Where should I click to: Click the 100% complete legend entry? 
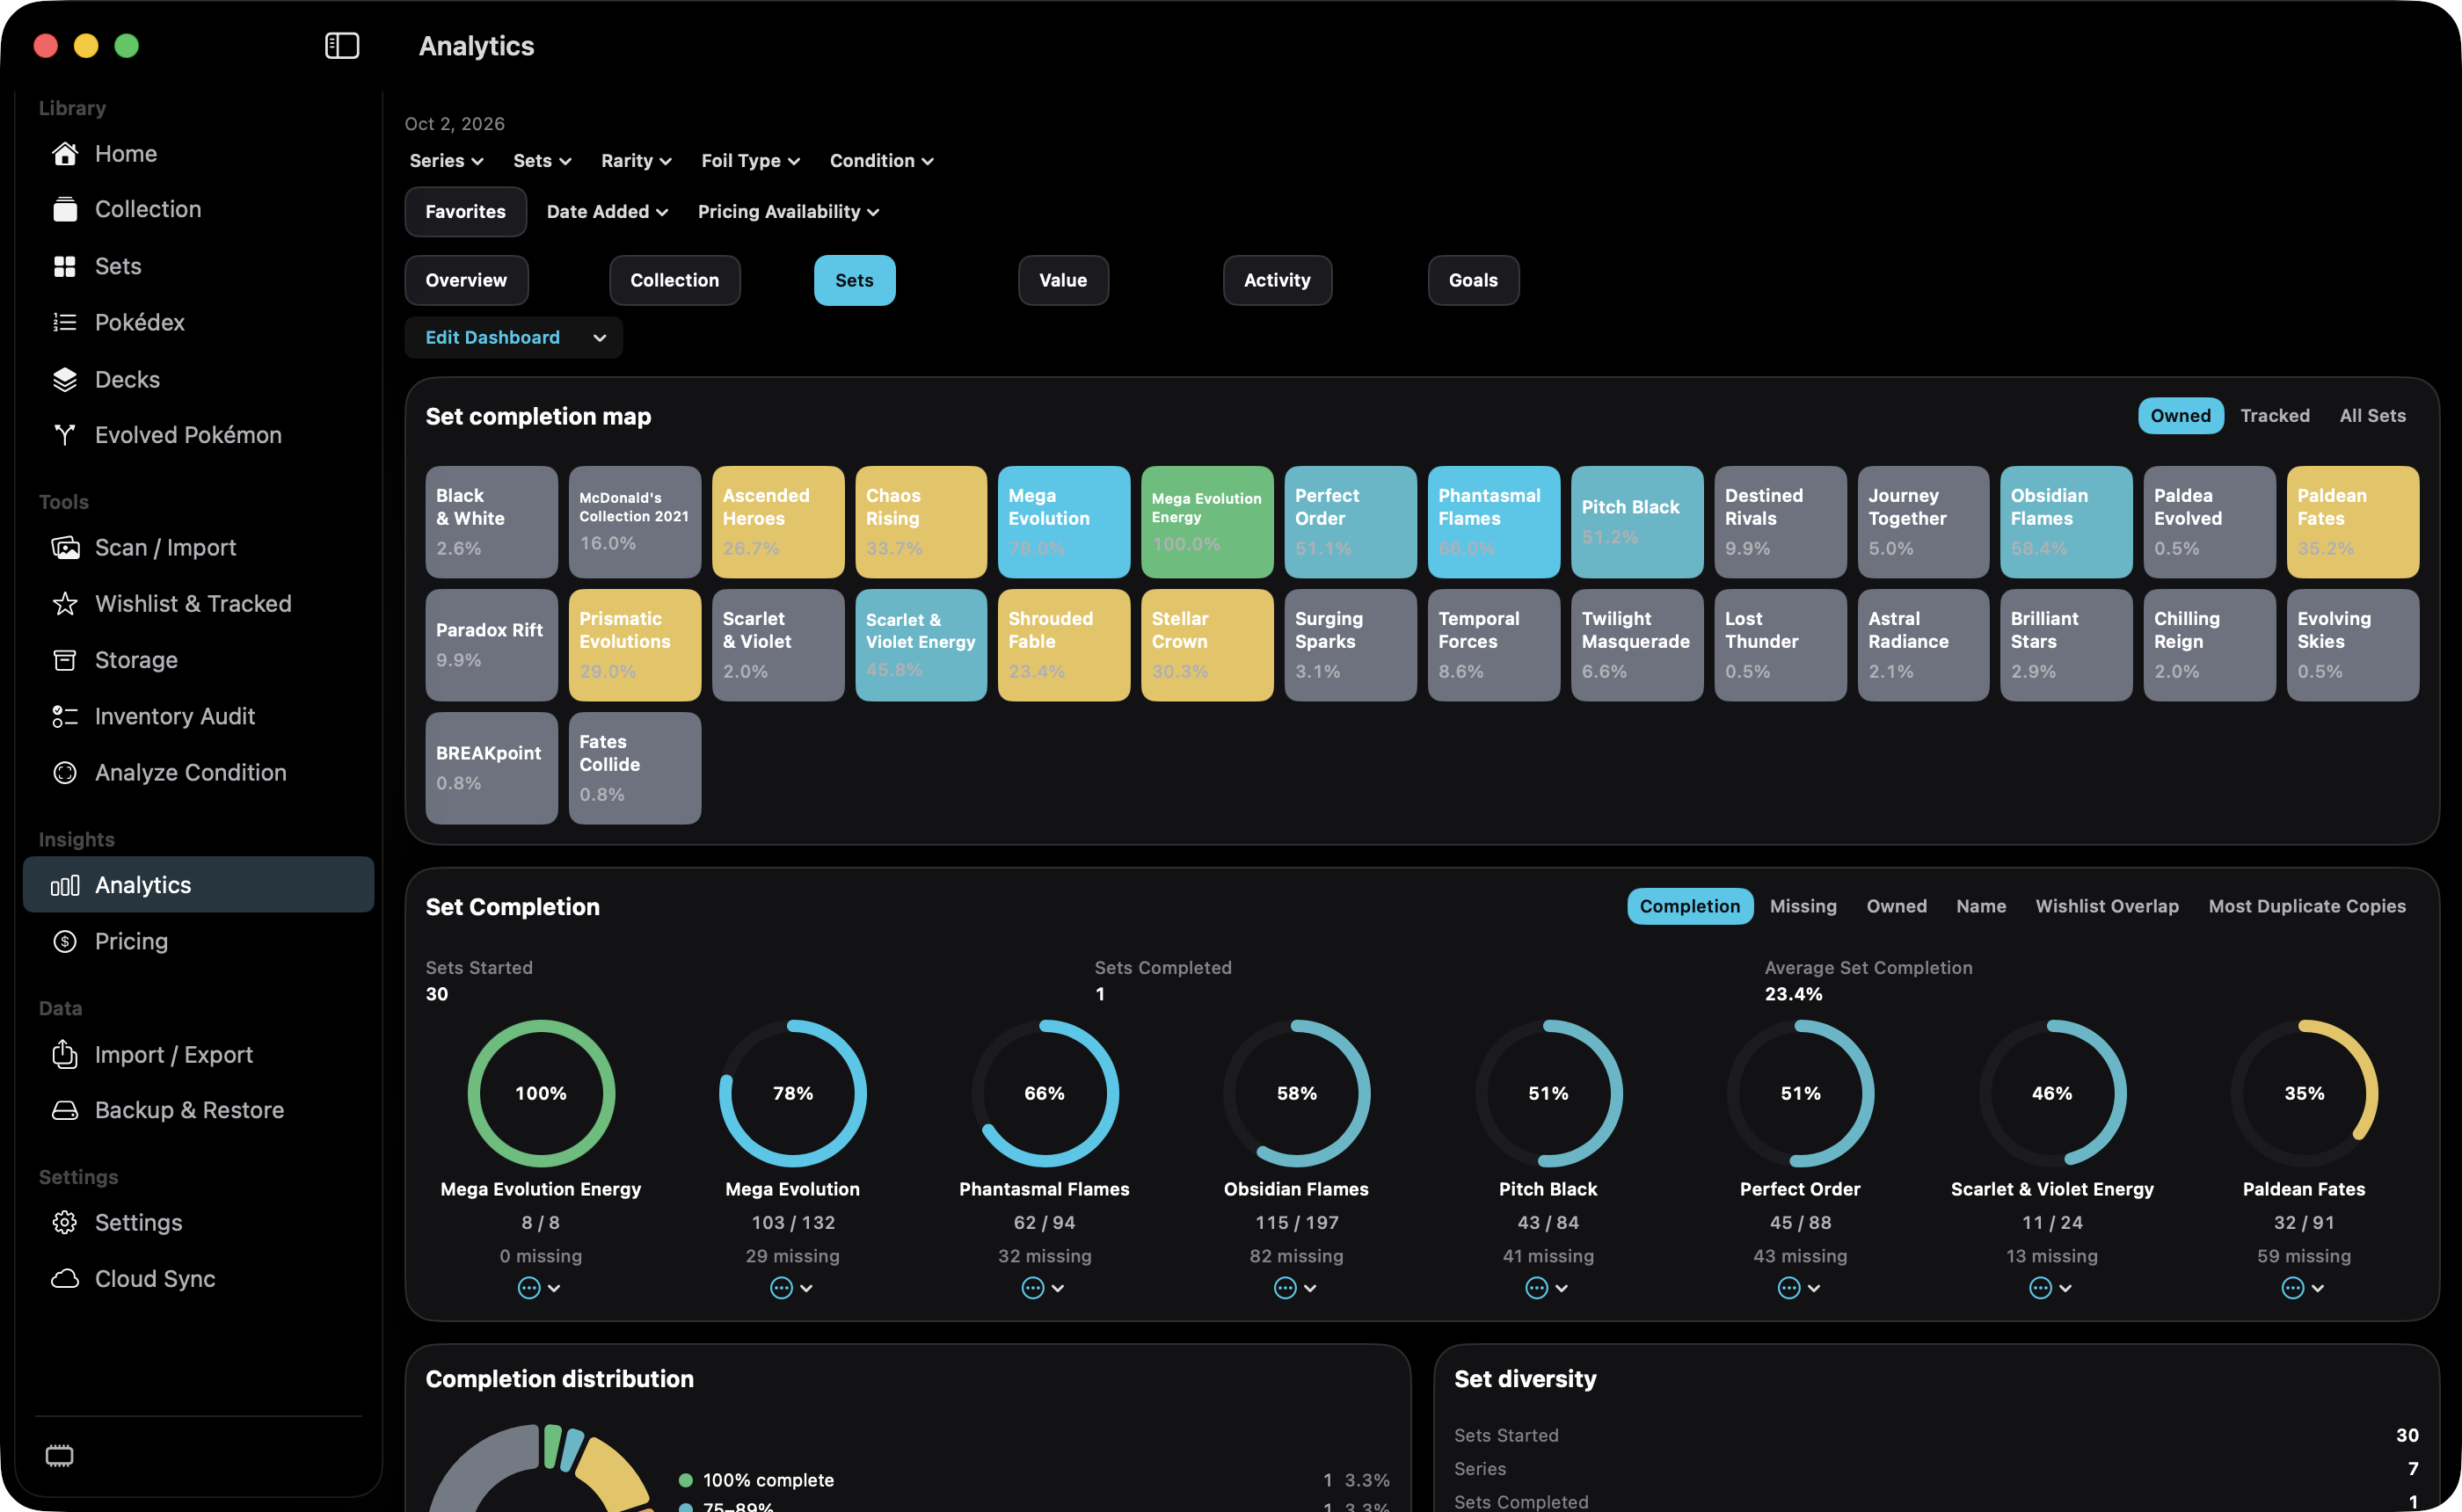pyautogui.click(x=1033, y=1480)
